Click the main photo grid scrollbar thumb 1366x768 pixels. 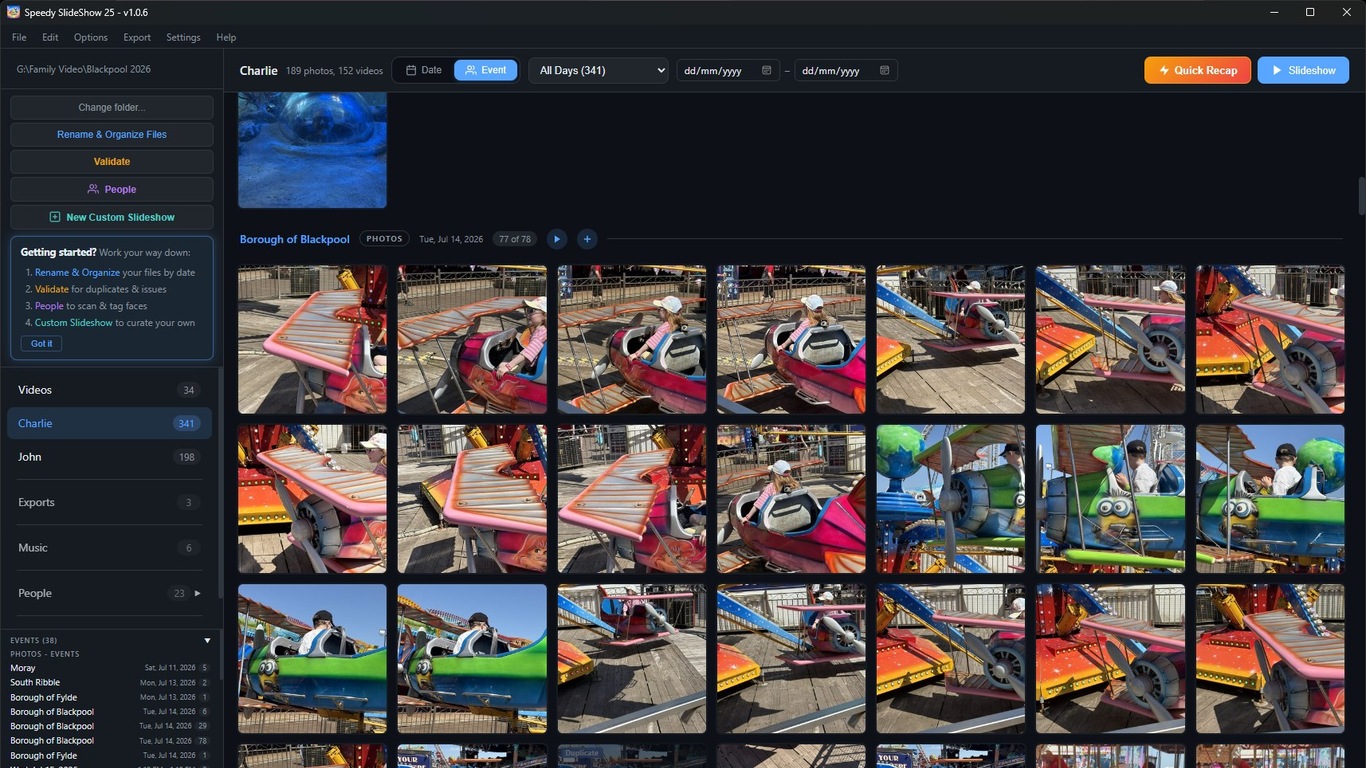click(1361, 196)
